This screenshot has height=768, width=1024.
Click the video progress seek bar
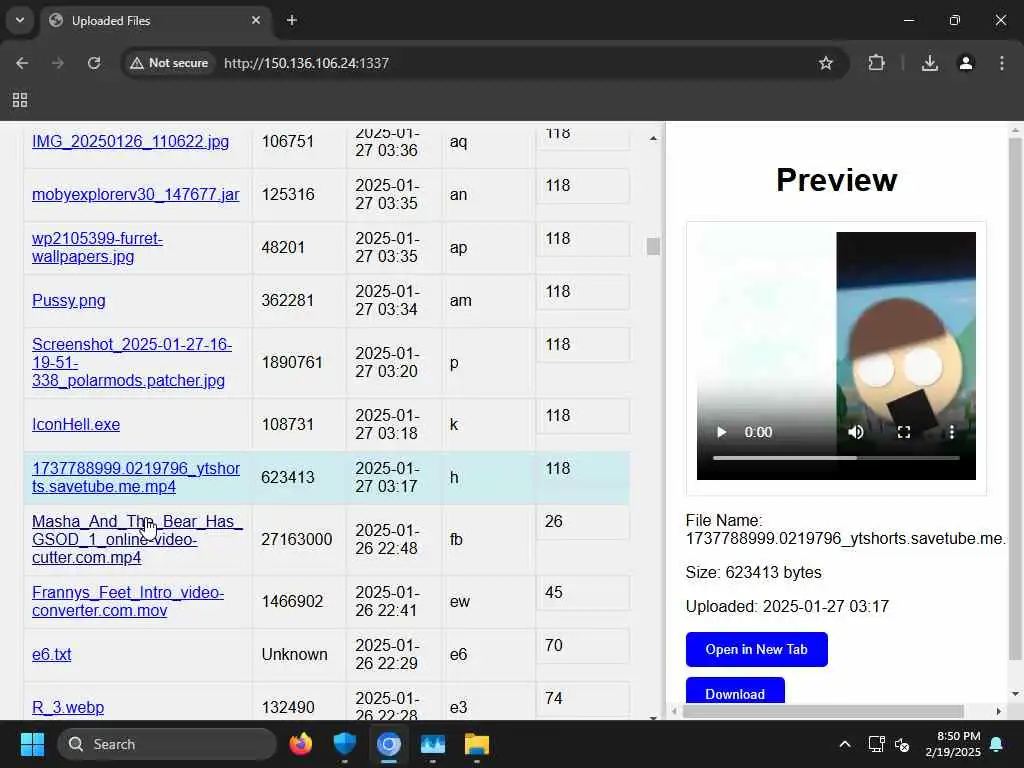pyautogui.click(x=836, y=458)
